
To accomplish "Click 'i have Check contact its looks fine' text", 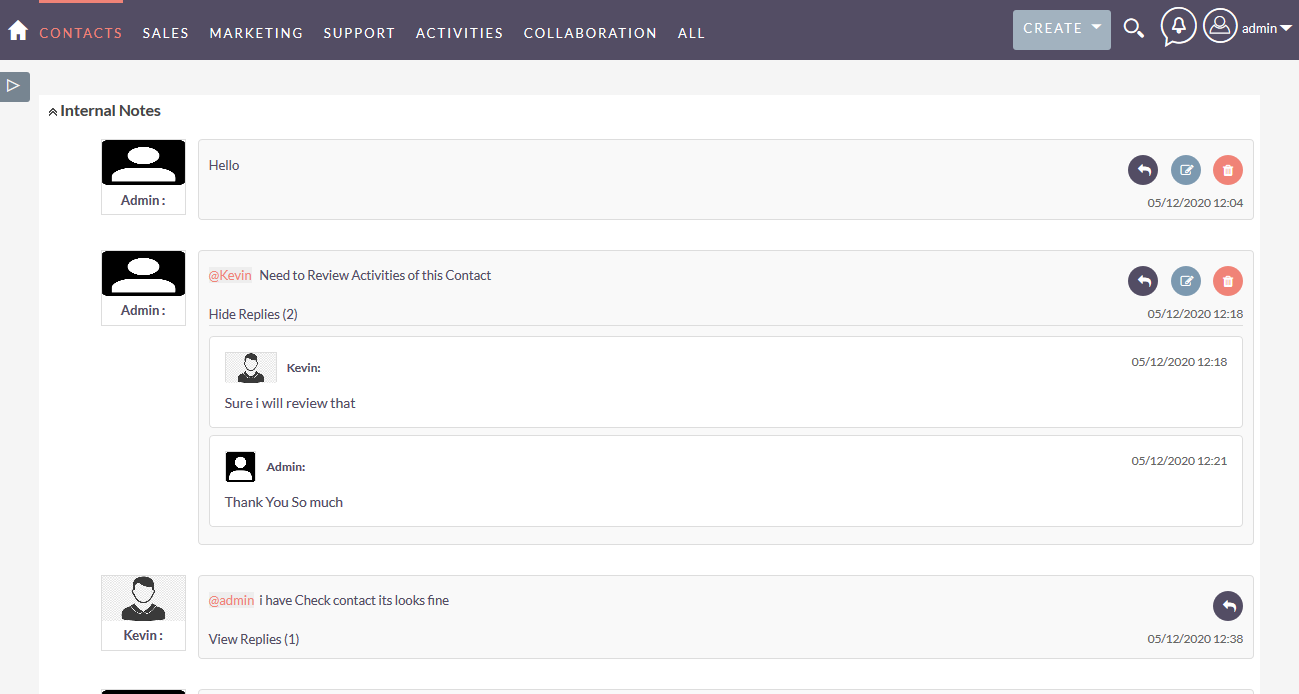I will click(354, 600).
